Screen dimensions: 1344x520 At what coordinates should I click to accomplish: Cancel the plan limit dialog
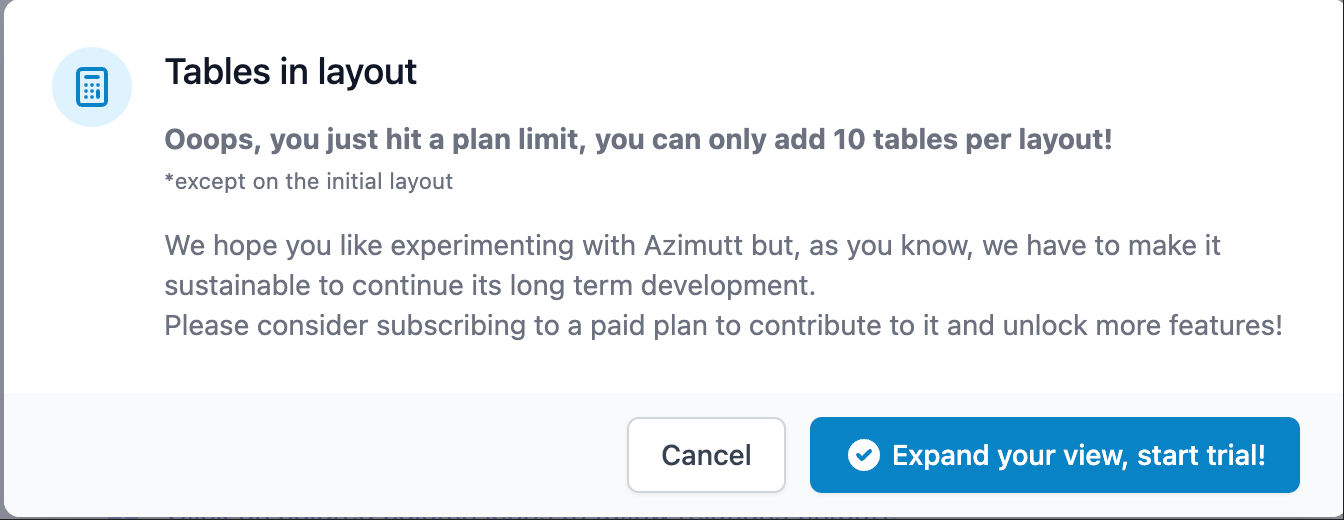706,455
